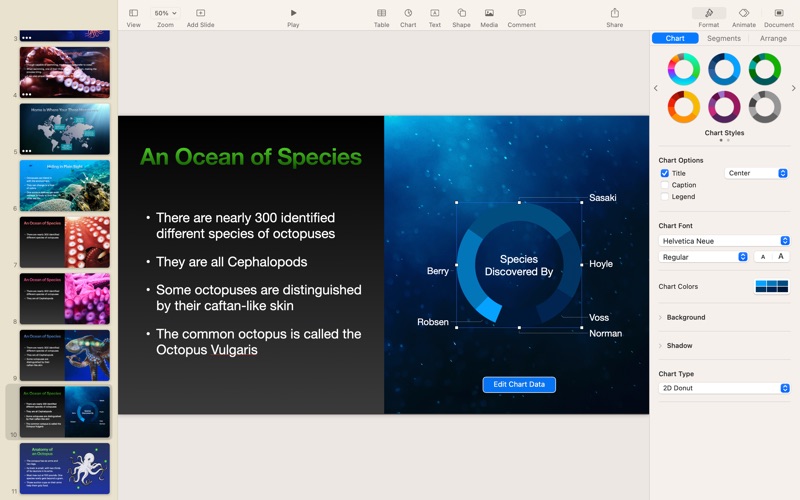
Task: Enable the Legend checkbox
Action: click(x=665, y=197)
